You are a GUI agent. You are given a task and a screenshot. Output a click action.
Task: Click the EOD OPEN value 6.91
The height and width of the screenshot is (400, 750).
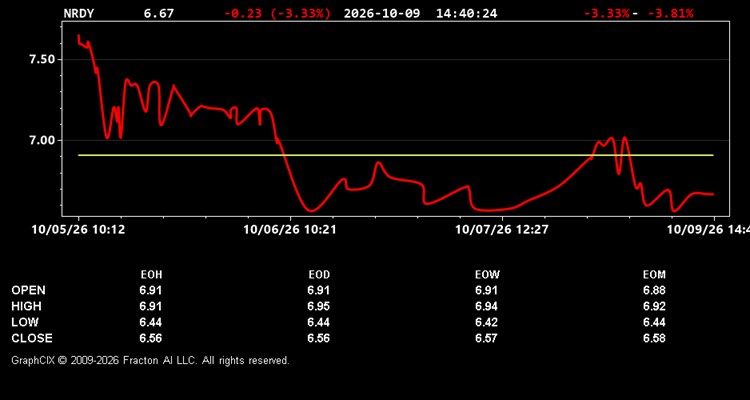tap(319, 290)
